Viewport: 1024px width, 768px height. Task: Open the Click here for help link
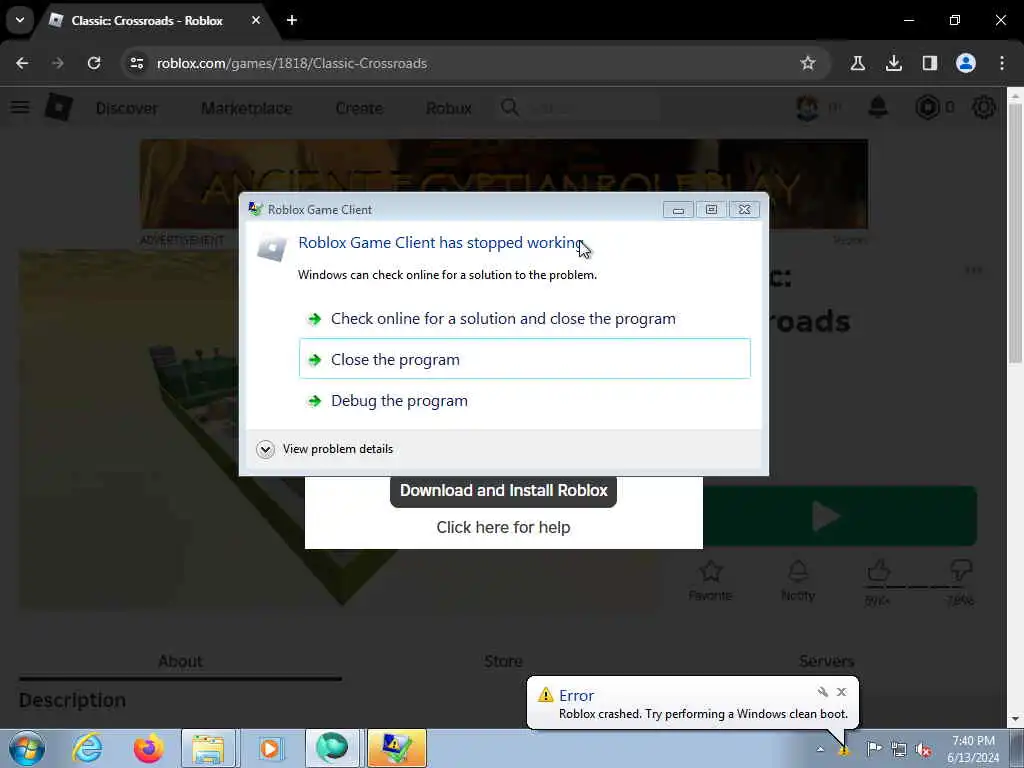click(504, 527)
